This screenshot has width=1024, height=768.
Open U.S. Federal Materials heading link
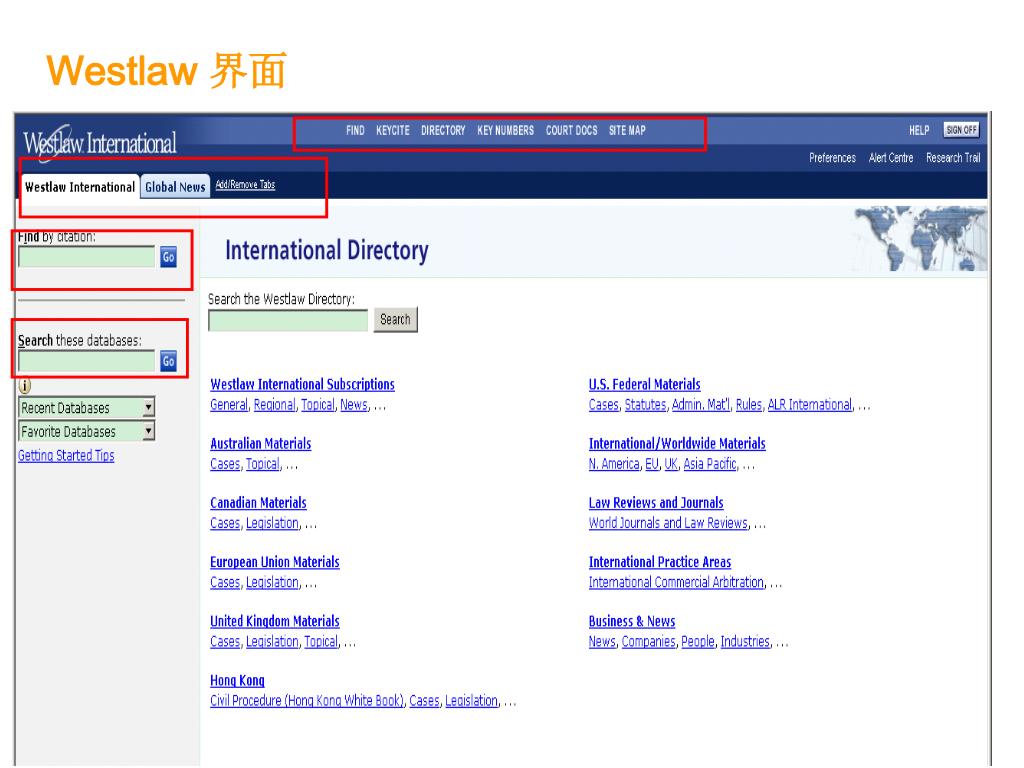click(645, 384)
